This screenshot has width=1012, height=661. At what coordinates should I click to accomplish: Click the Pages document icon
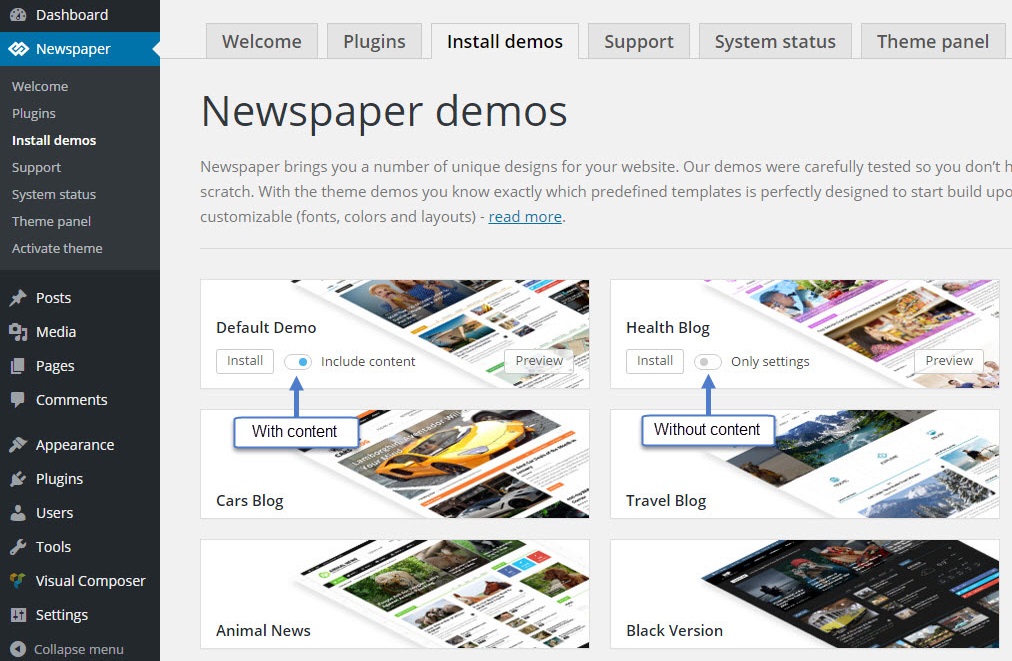[18, 366]
